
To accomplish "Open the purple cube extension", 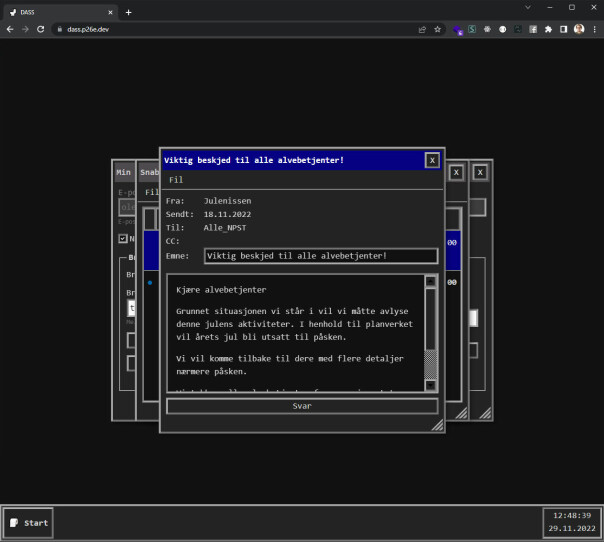I will [458, 30].
